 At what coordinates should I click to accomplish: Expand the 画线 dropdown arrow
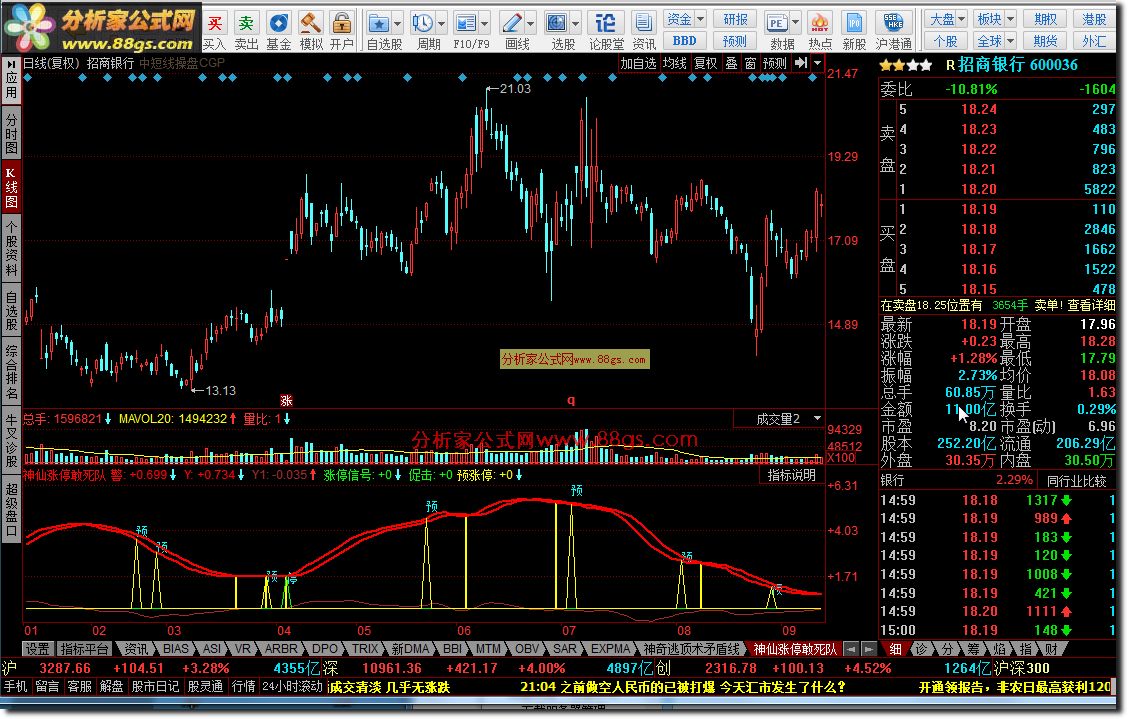[x=530, y=24]
